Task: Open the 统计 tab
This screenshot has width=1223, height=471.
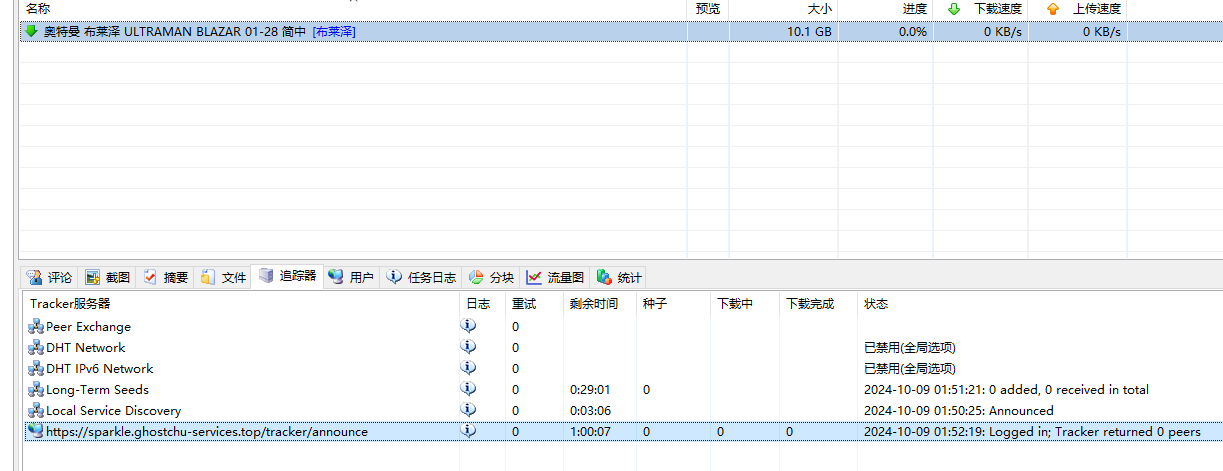Action: (x=620, y=277)
